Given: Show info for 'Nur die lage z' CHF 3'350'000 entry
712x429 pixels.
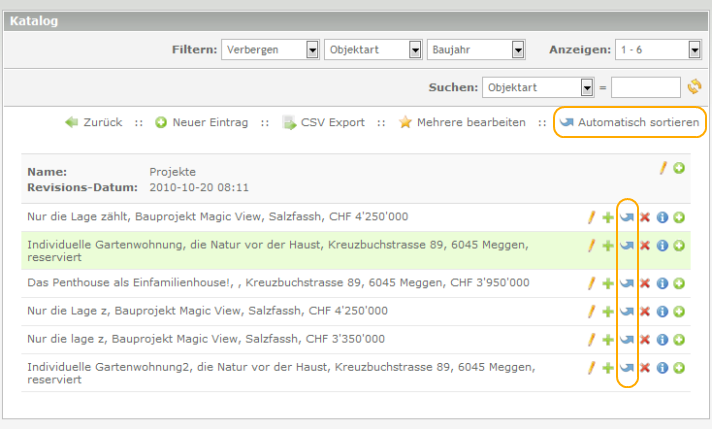Looking at the screenshot, I should (x=662, y=340).
